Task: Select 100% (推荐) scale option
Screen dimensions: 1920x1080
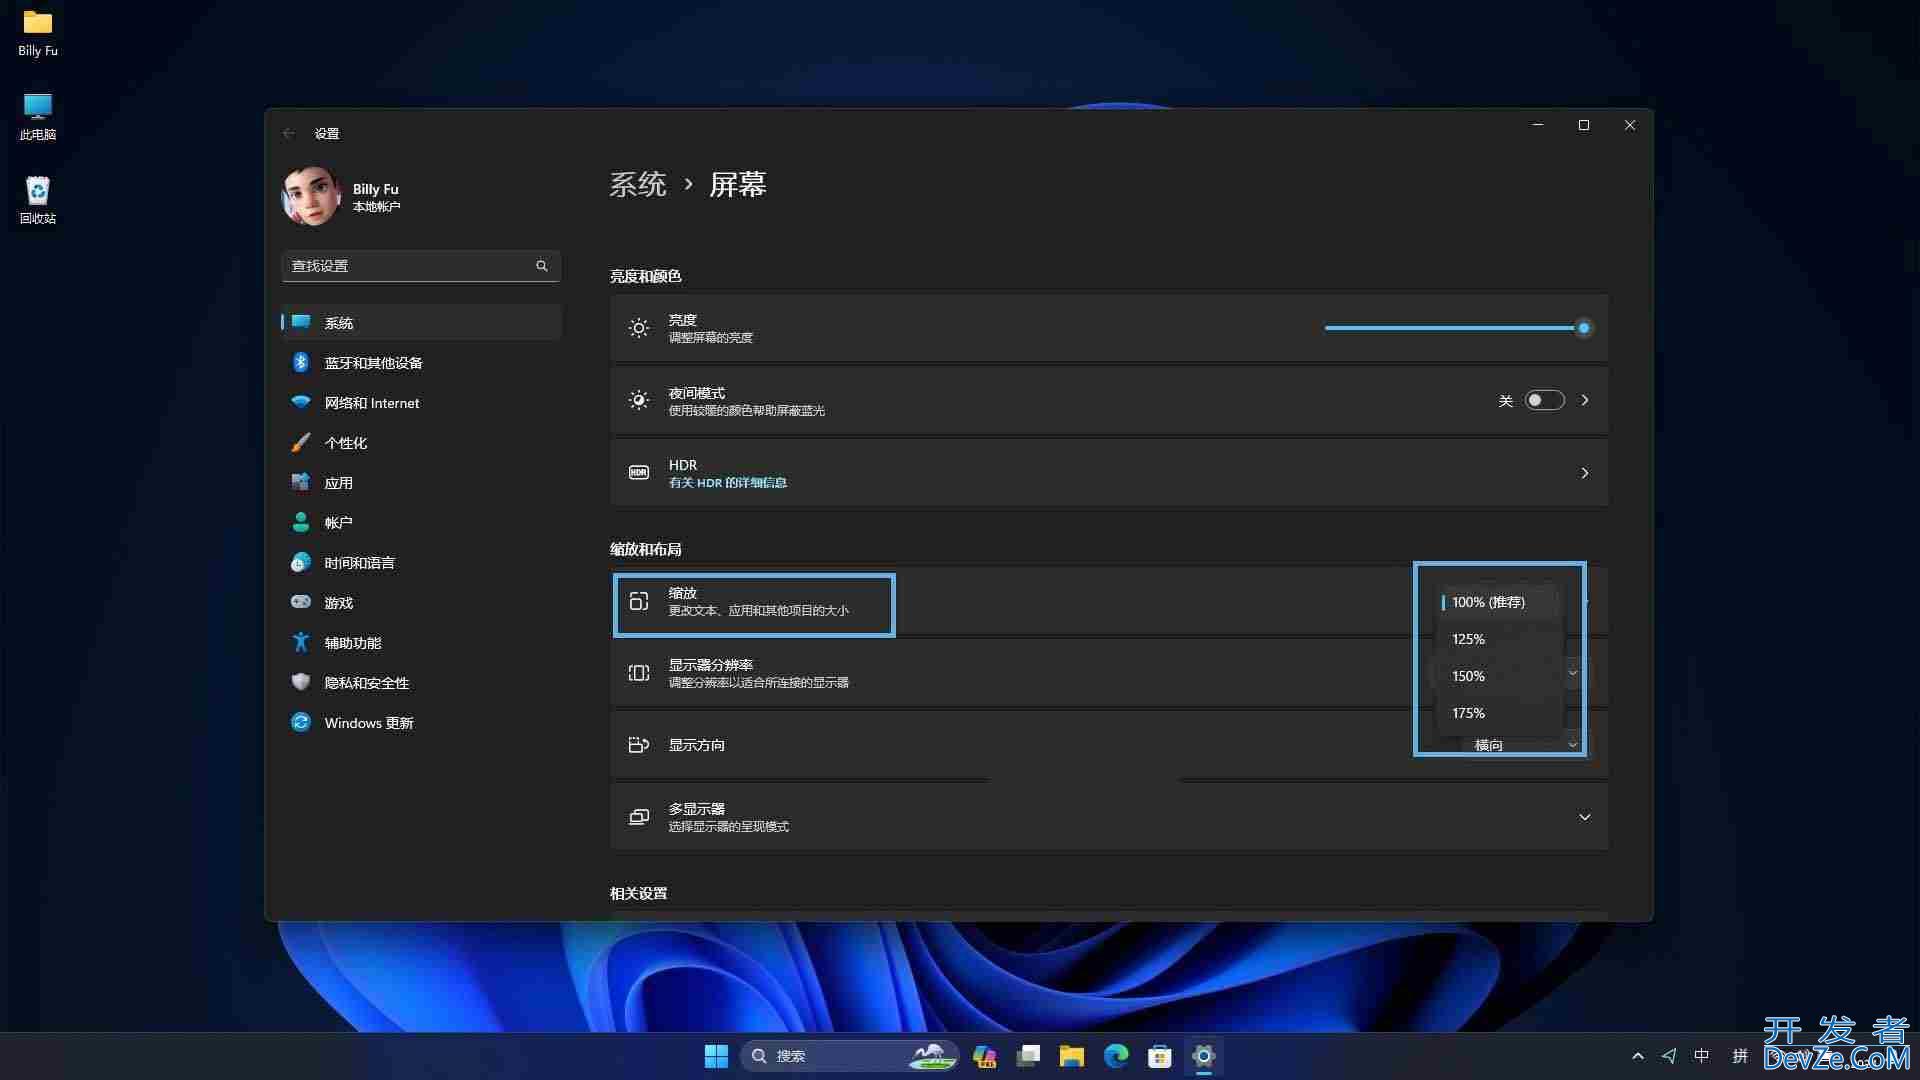Action: coord(1499,602)
